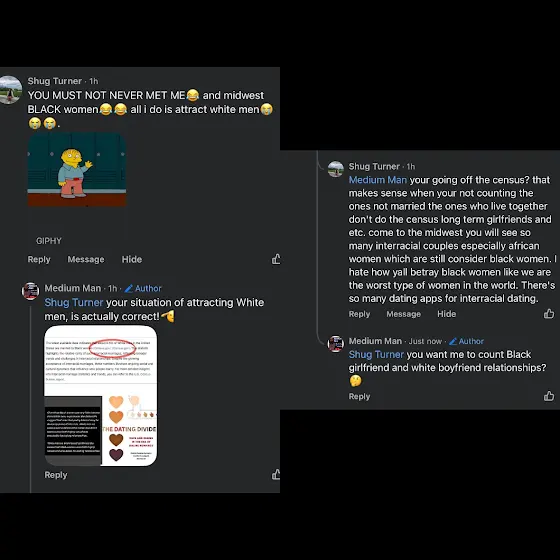Open Shug Turner's avatar on census reply
The height and width of the screenshot is (560, 560).
(336, 169)
